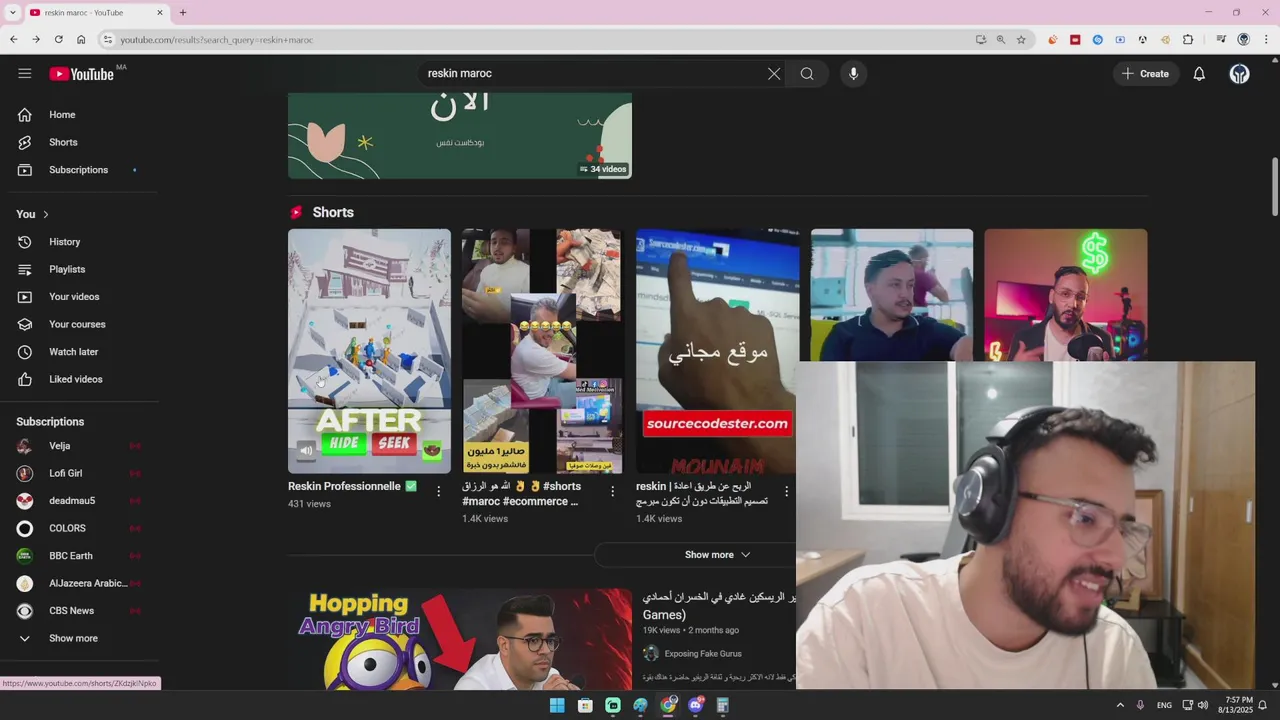This screenshot has width=1280, height=720.
Task: Open the new tab plus button
Action: click(x=183, y=12)
